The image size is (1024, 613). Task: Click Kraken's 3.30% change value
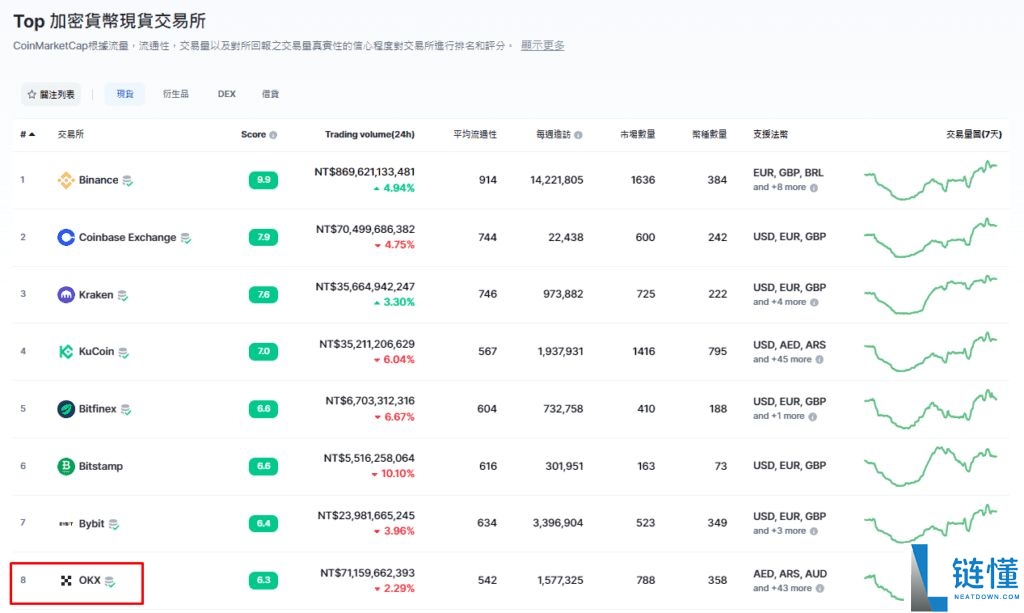coord(399,302)
